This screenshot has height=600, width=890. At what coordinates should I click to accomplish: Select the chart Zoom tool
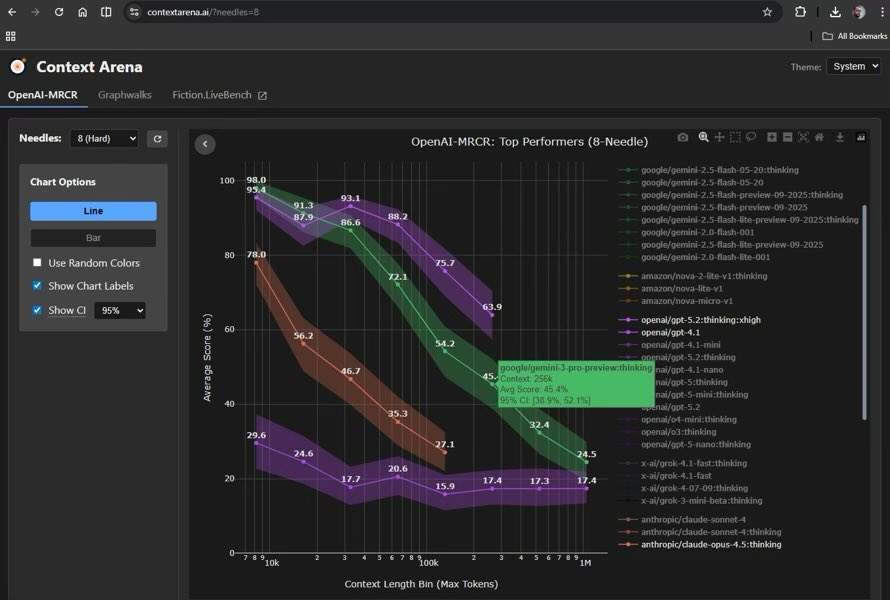point(703,137)
